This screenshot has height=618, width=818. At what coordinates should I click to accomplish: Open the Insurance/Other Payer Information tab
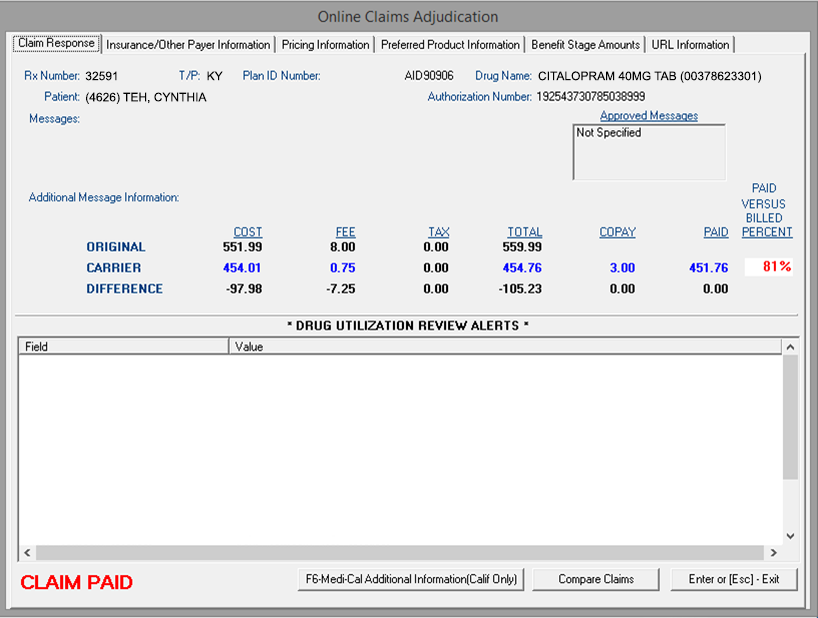tap(188, 45)
